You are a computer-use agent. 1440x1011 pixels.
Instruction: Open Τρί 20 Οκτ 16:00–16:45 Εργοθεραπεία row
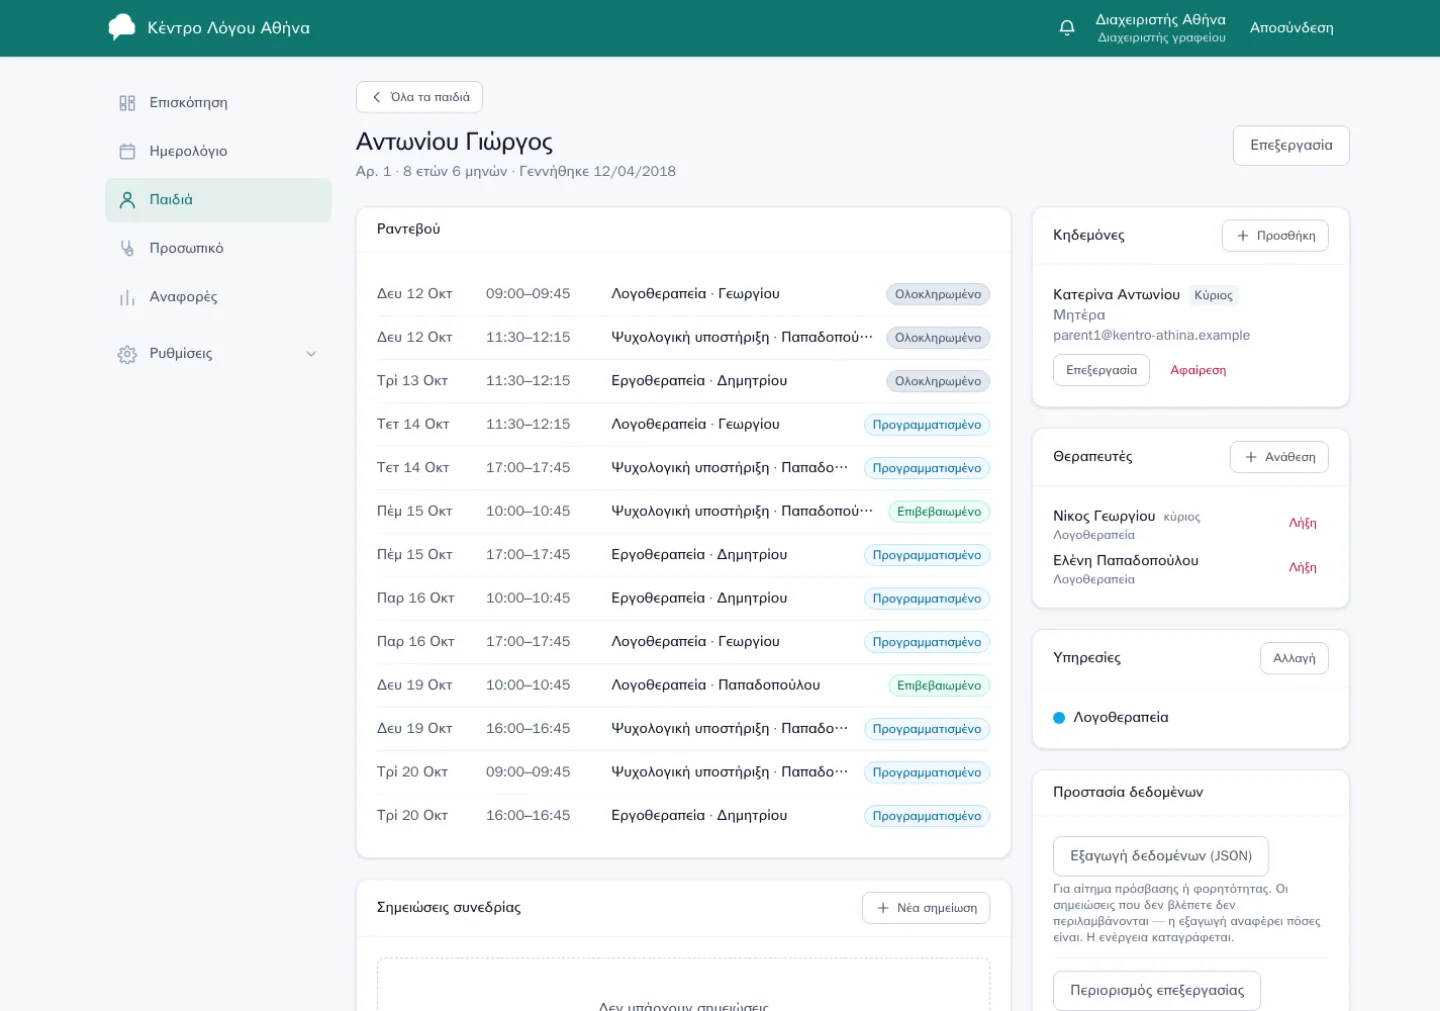(x=683, y=816)
